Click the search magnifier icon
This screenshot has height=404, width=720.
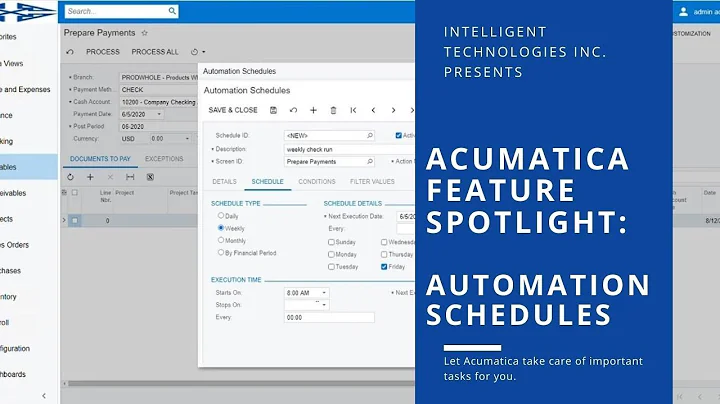(172, 11)
